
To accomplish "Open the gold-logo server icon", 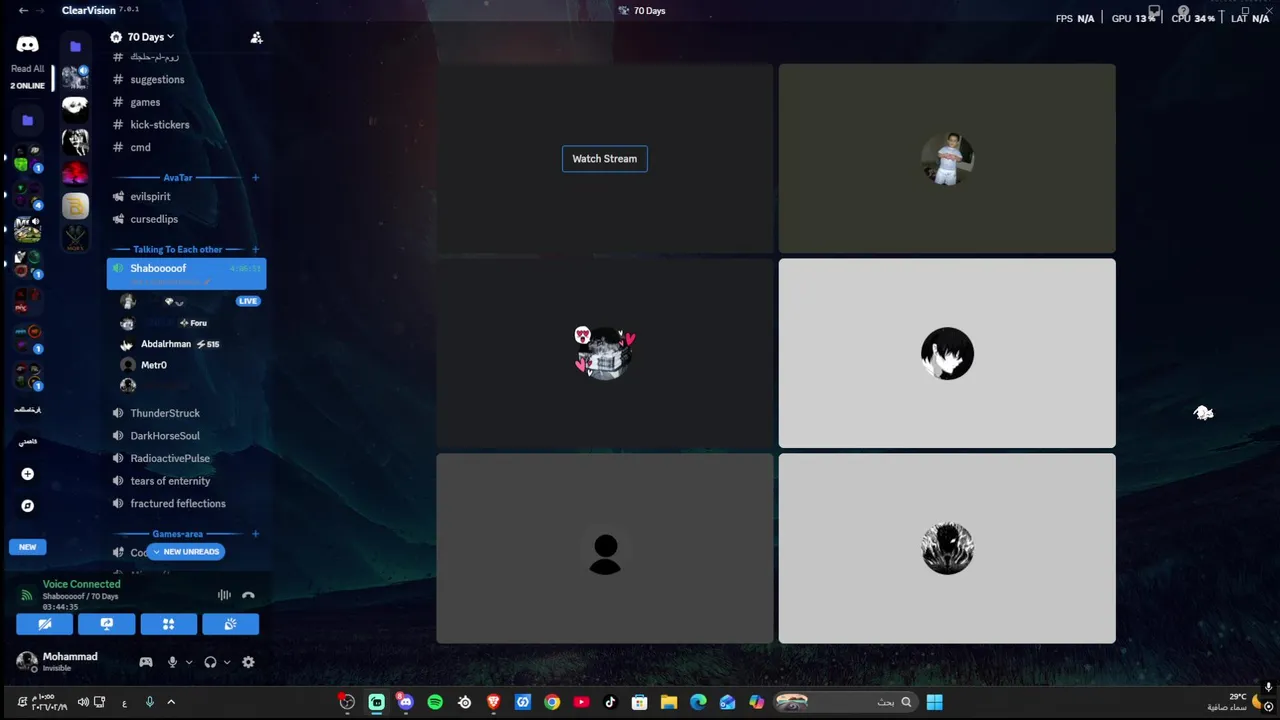I will [x=75, y=206].
